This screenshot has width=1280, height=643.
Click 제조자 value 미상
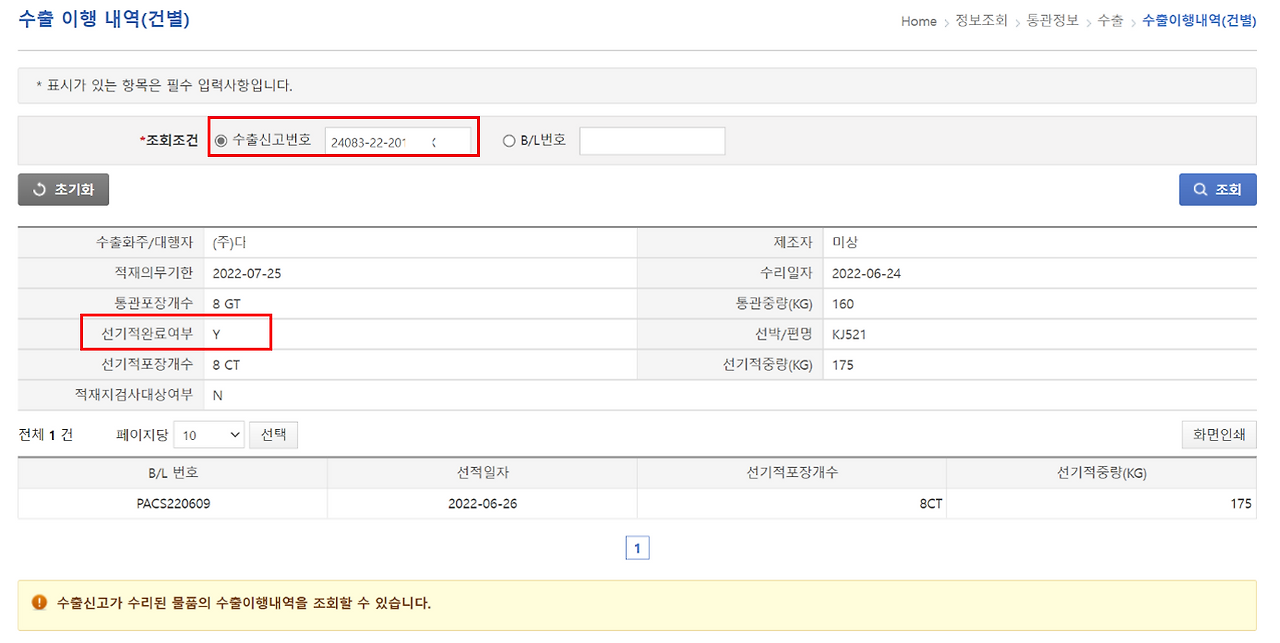[x=845, y=243]
